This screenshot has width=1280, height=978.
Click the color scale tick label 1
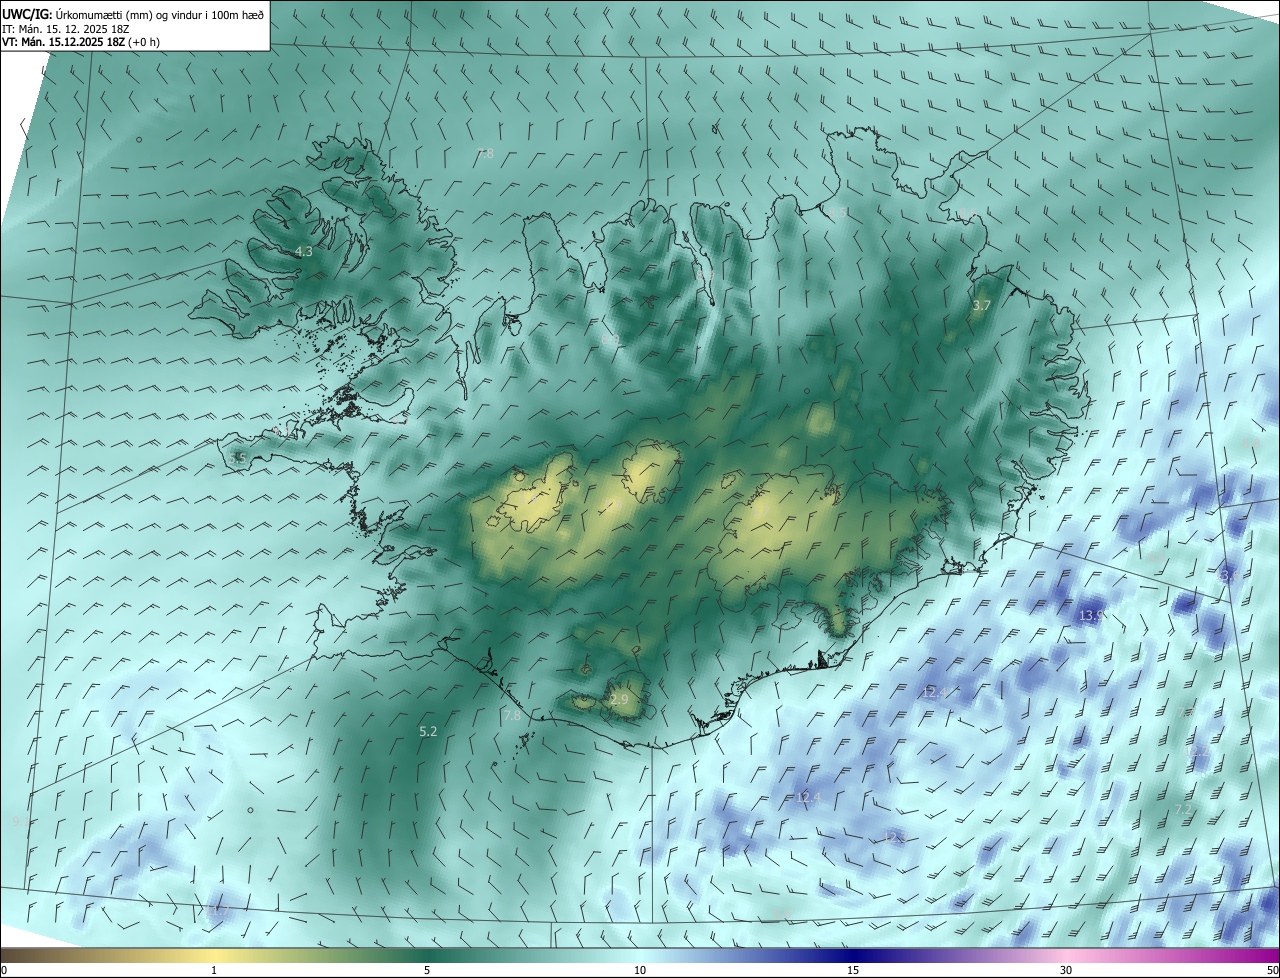[x=214, y=971]
